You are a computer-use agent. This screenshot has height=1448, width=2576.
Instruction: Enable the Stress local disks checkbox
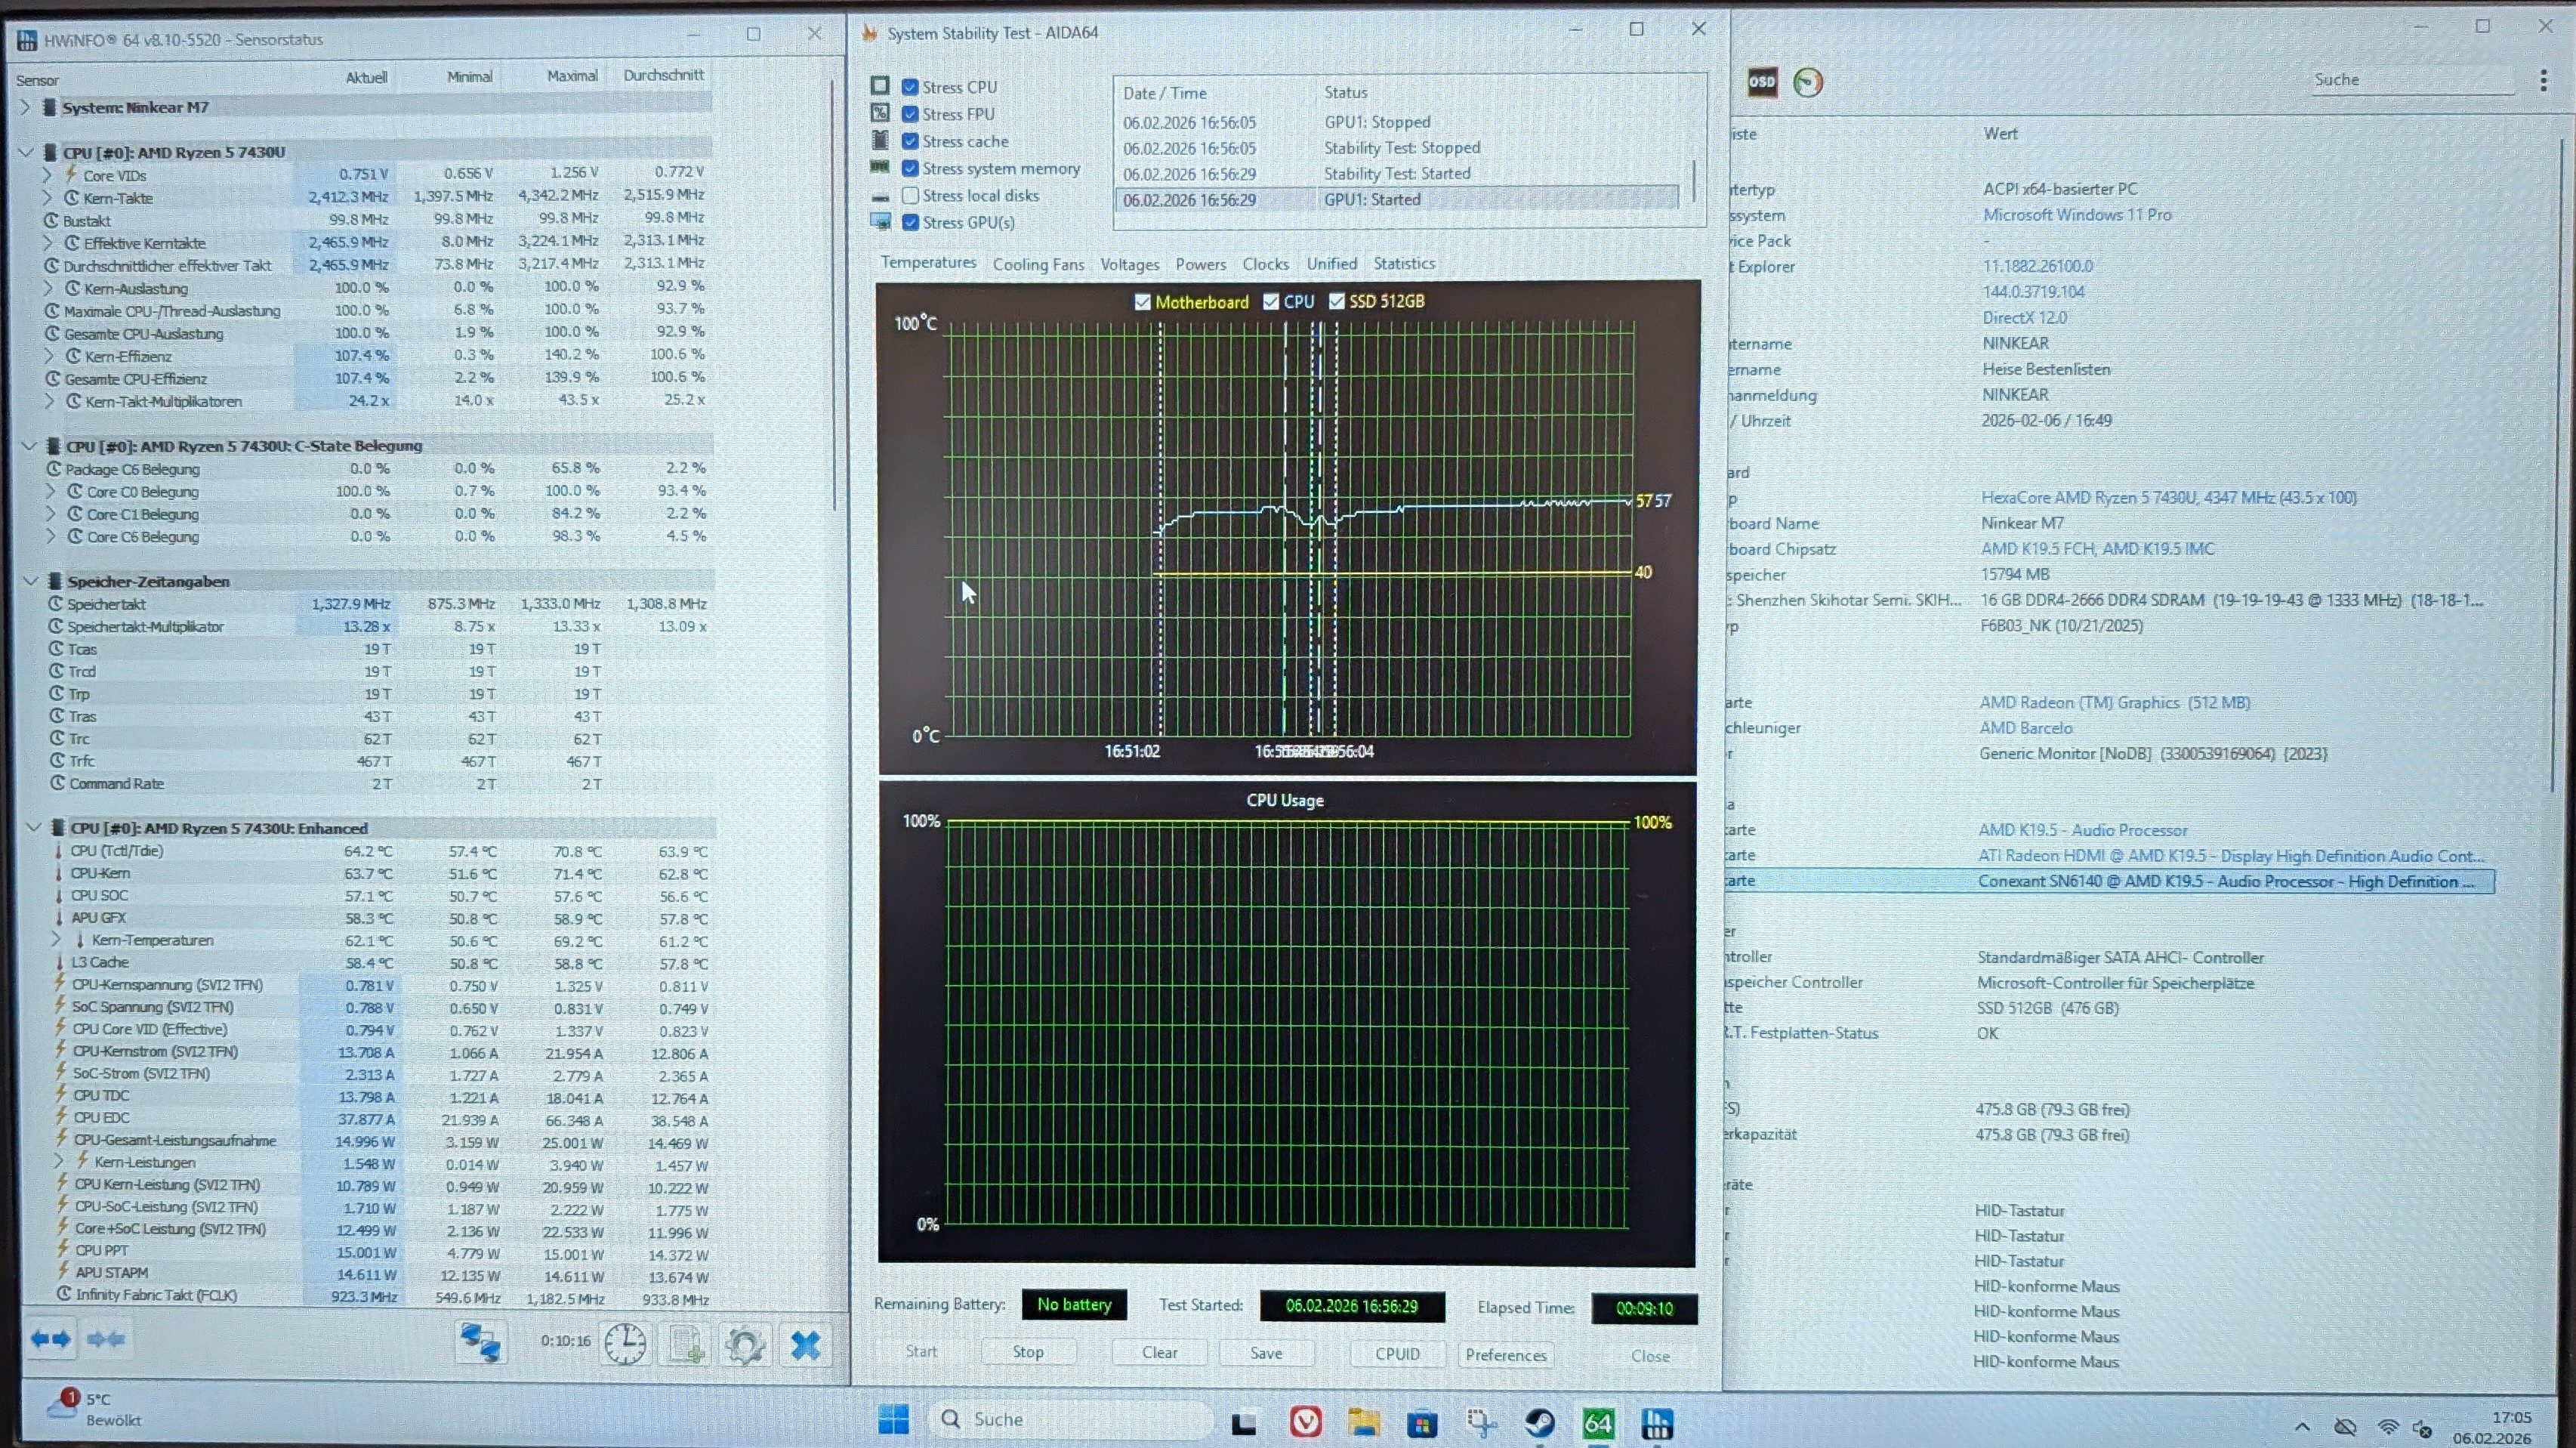[910, 196]
